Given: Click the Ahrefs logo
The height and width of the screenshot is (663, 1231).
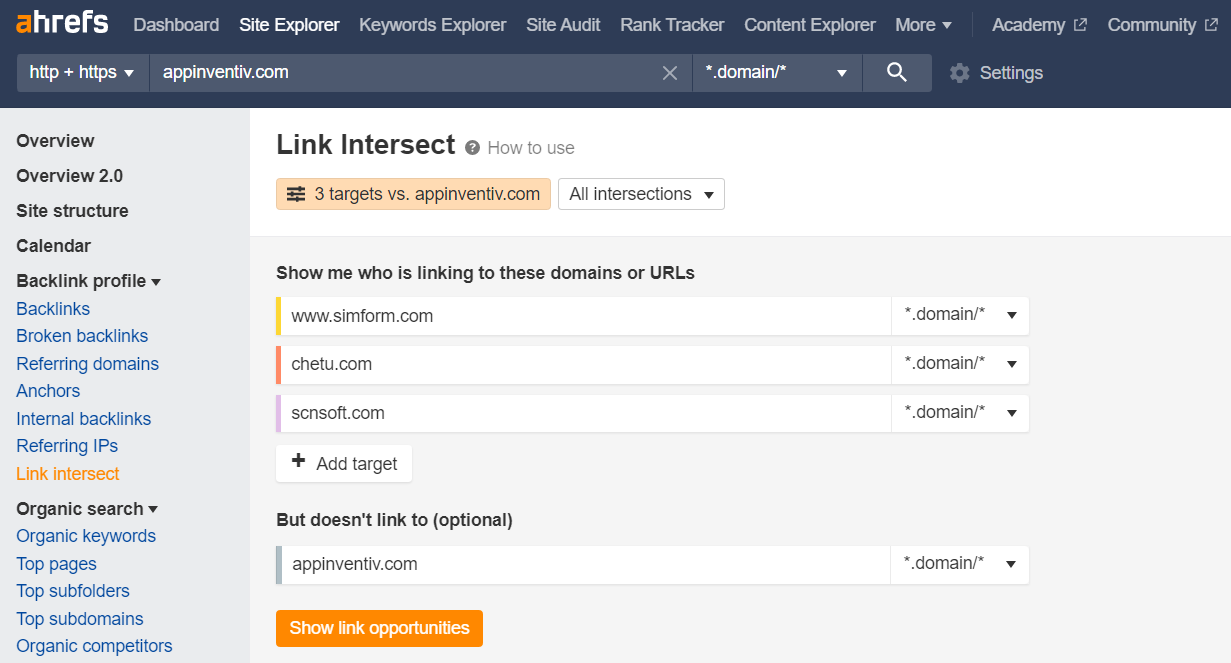Looking at the screenshot, I should coord(62,23).
